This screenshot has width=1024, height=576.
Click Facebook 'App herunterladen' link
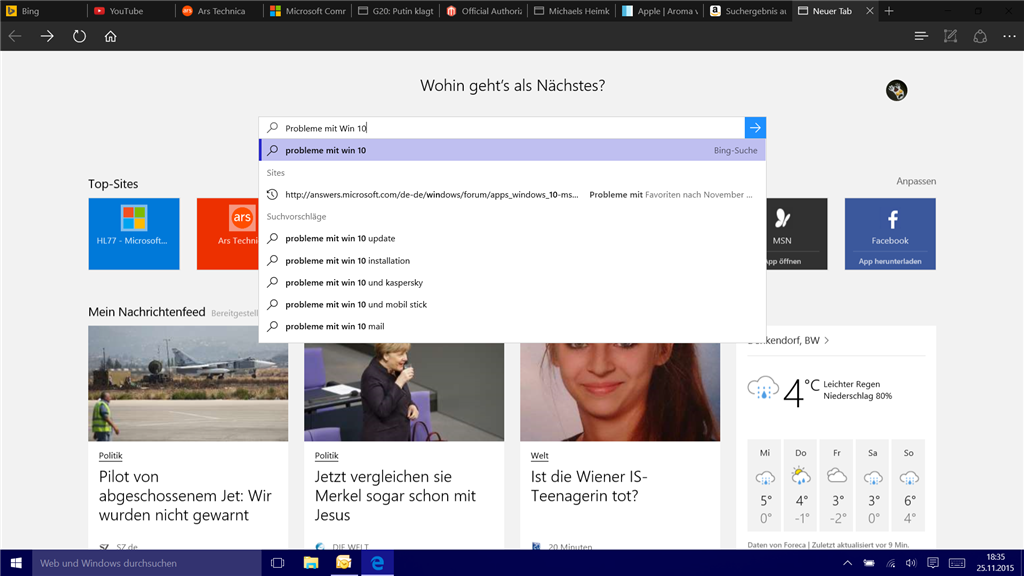889,261
